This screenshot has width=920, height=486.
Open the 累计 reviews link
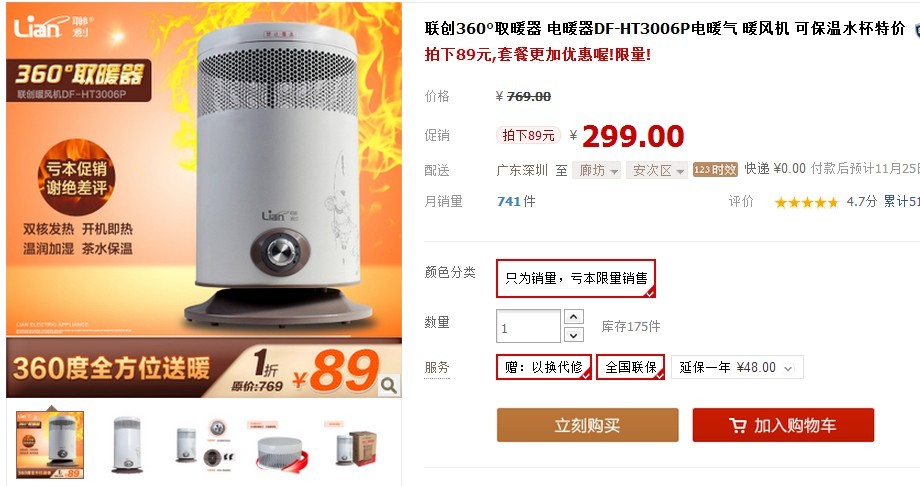click(901, 202)
